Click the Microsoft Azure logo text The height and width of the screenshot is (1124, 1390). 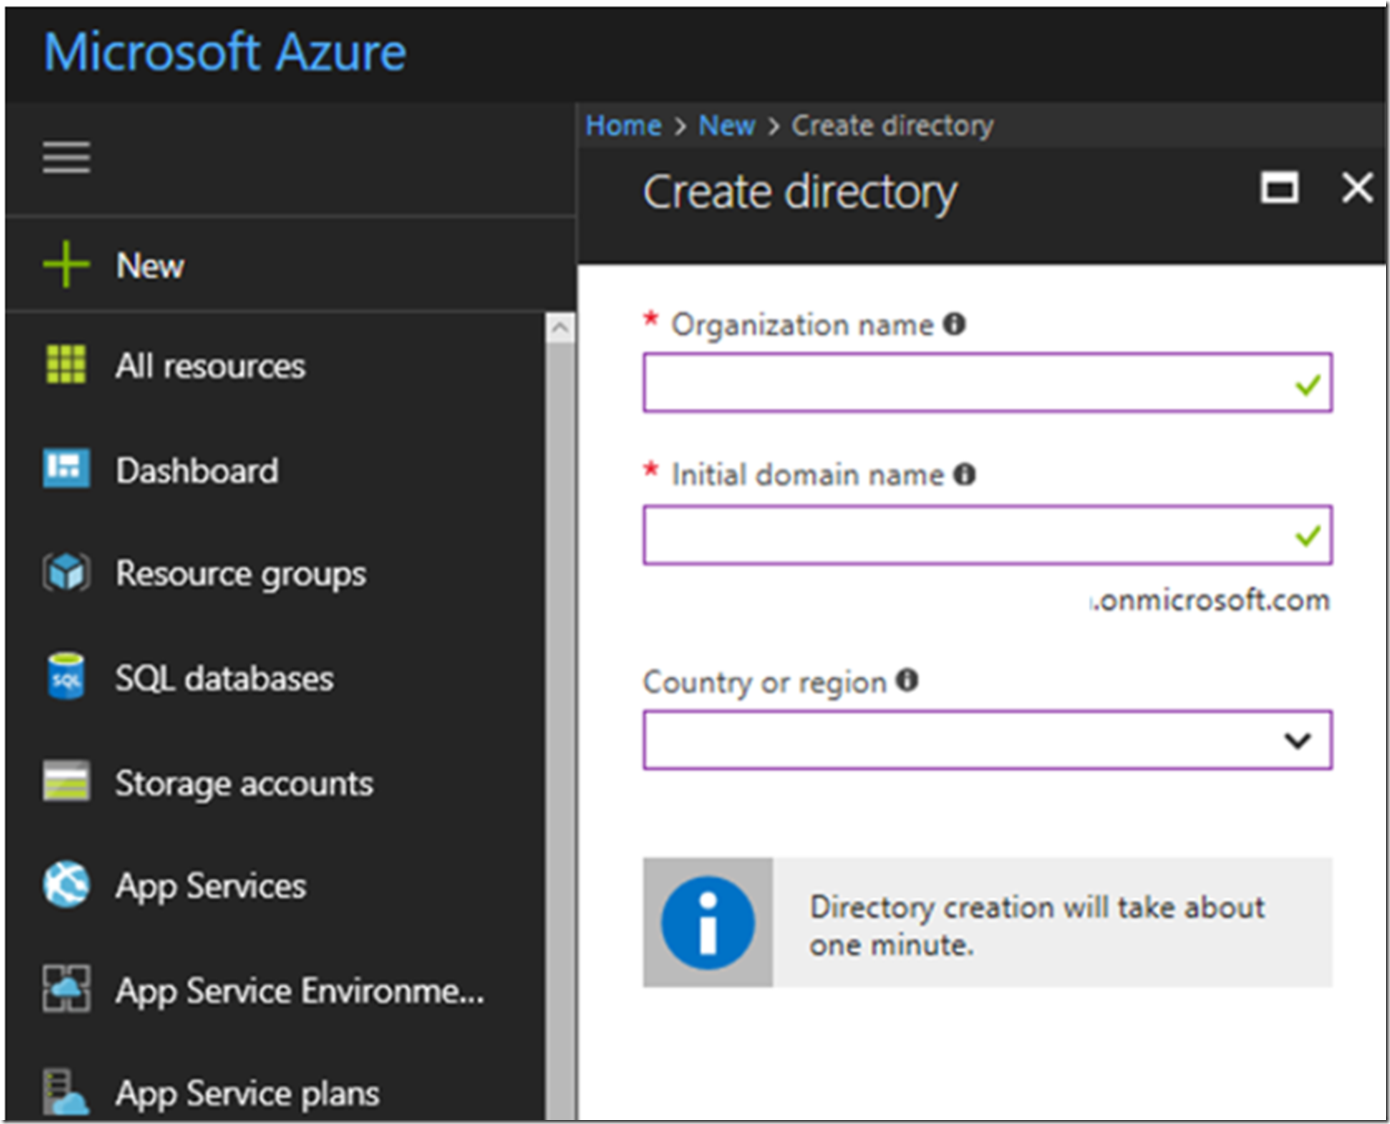coord(225,52)
